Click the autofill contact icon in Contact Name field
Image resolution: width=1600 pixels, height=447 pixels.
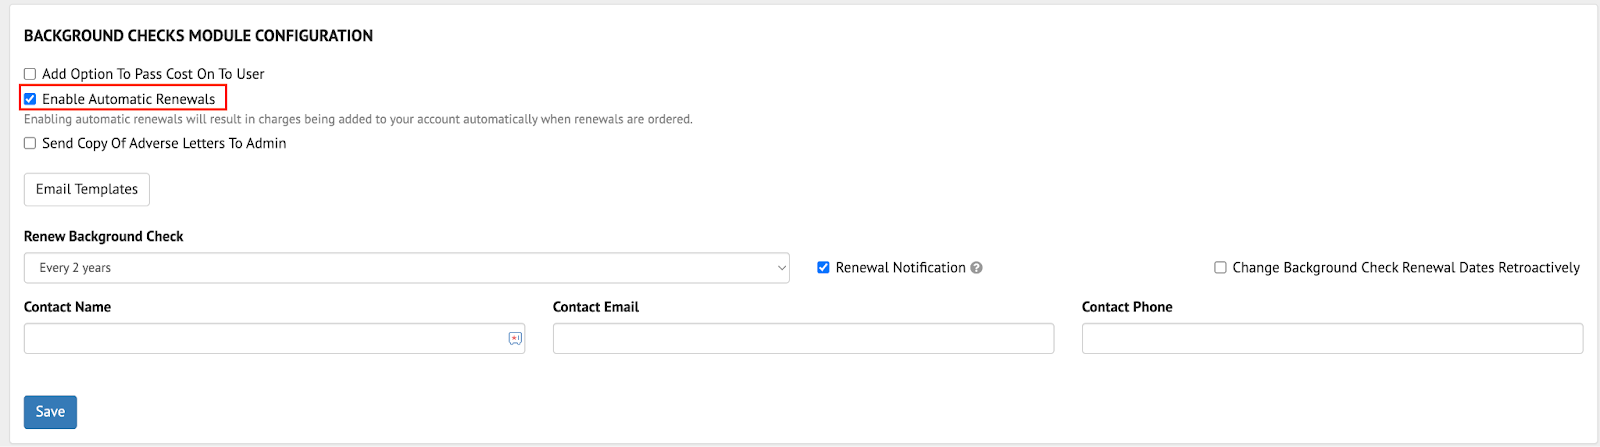point(515,339)
